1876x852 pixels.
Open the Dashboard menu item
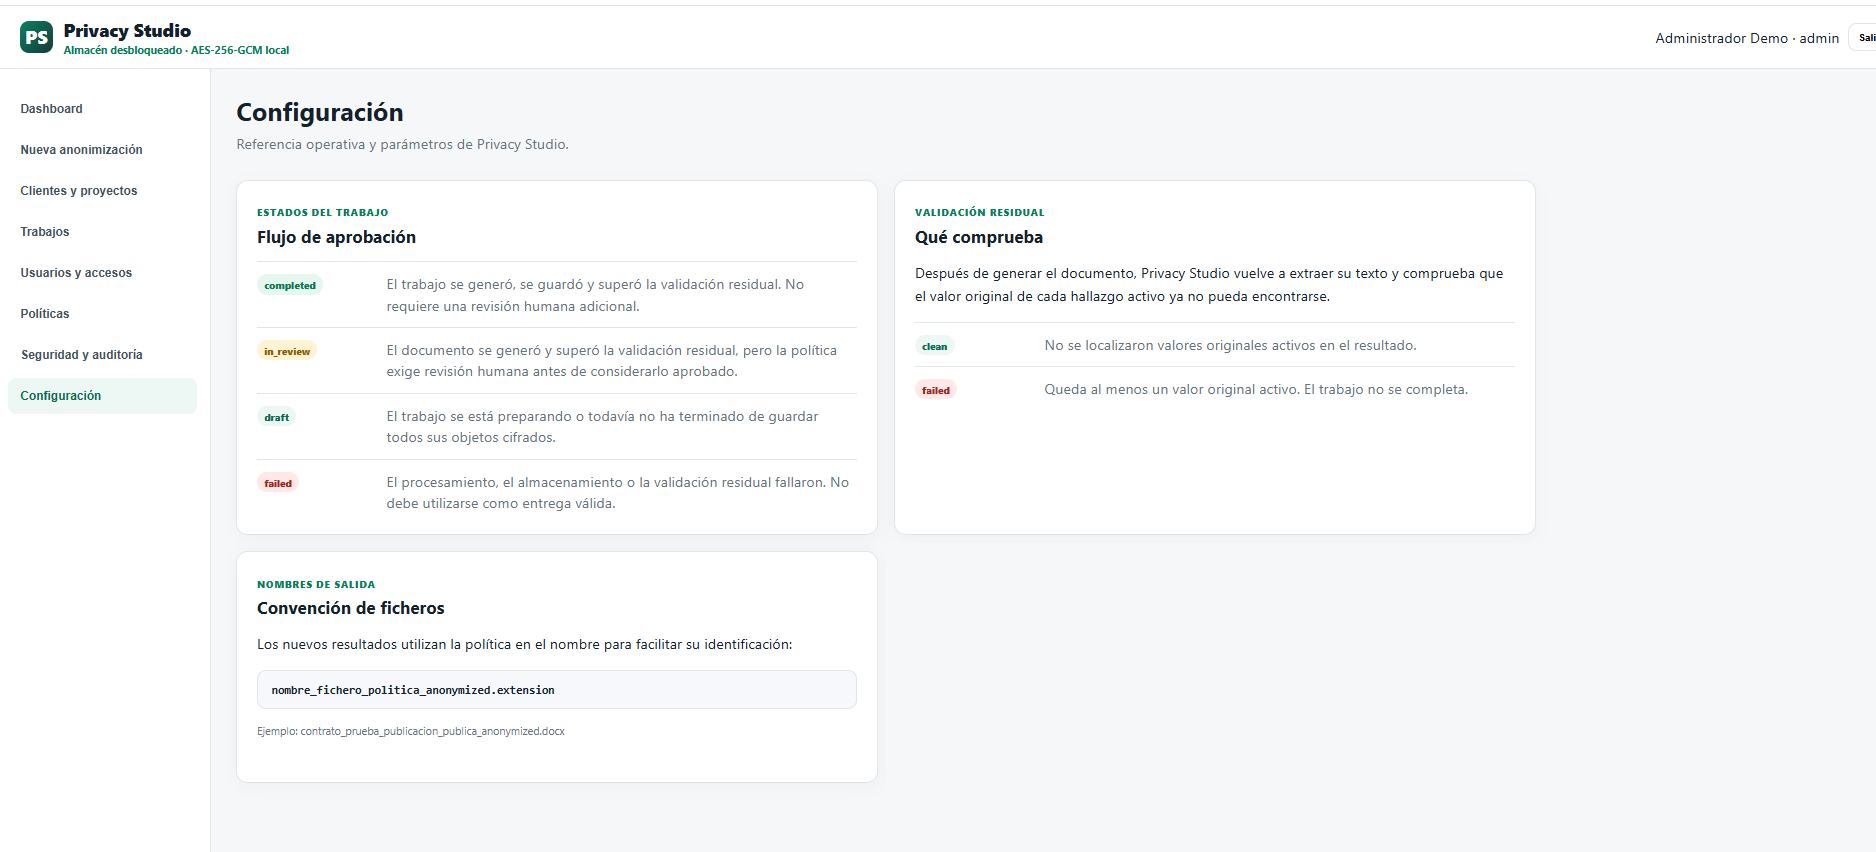tap(52, 109)
